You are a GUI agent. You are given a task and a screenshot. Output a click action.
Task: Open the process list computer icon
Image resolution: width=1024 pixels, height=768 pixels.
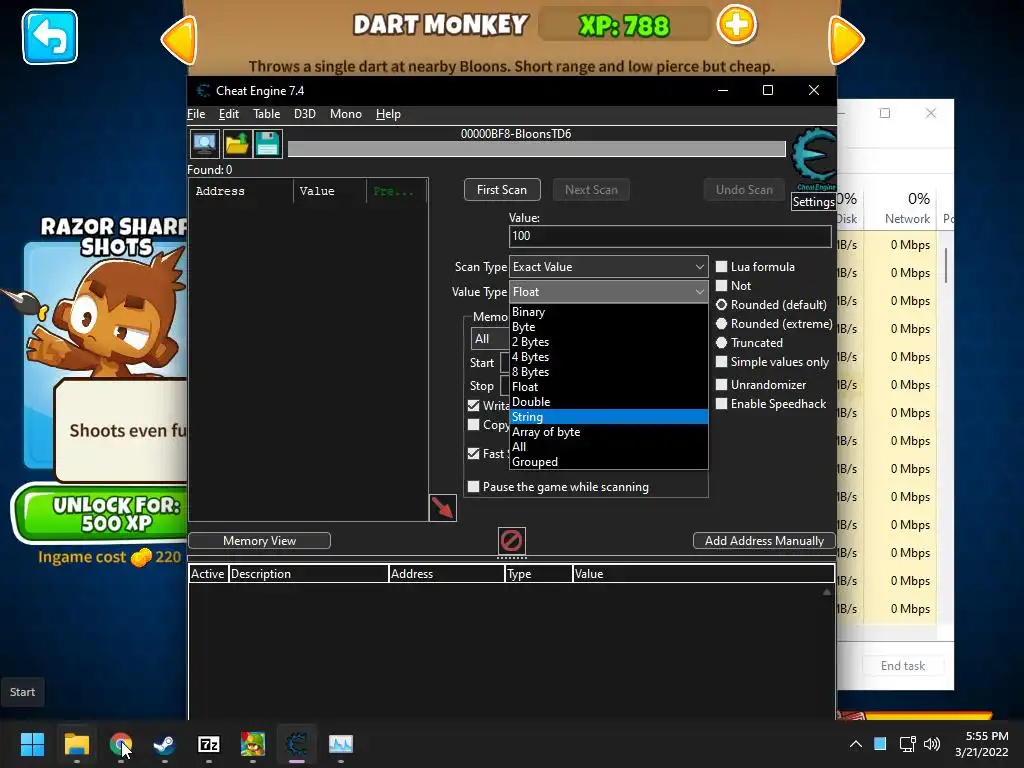tap(204, 144)
